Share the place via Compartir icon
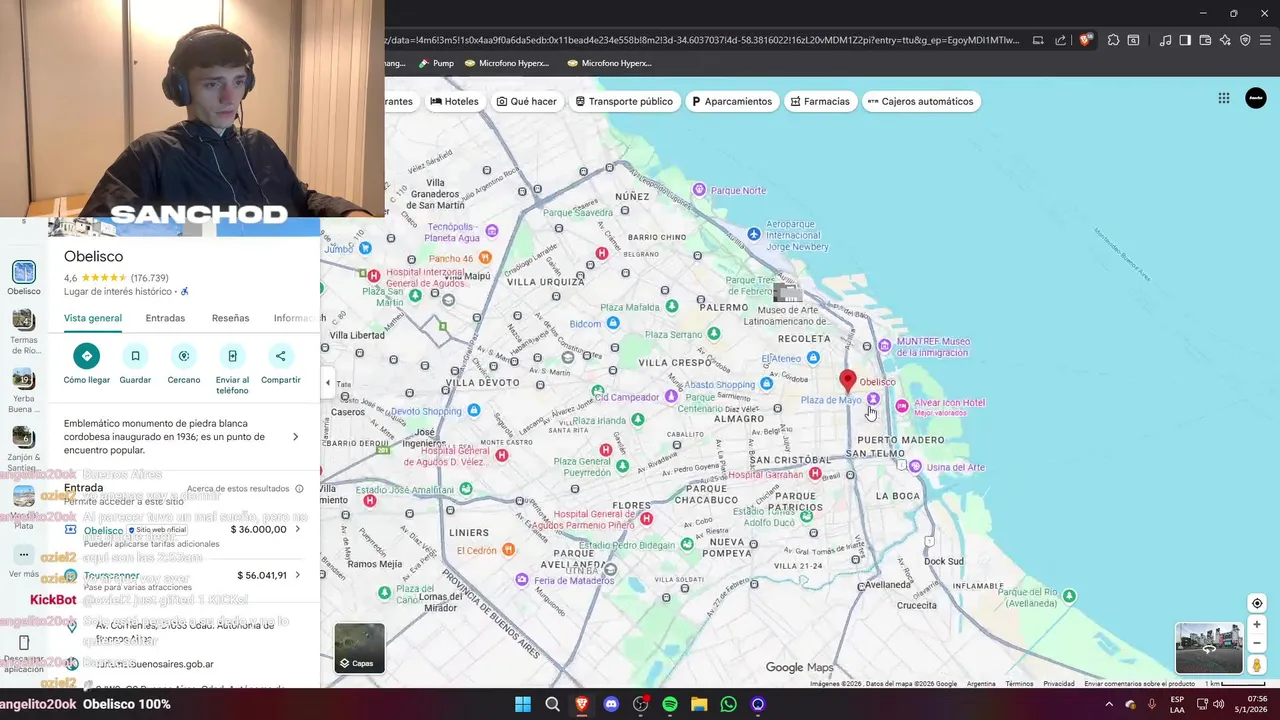The height and width of the screenshot is (720, 1280). [280, 356]
